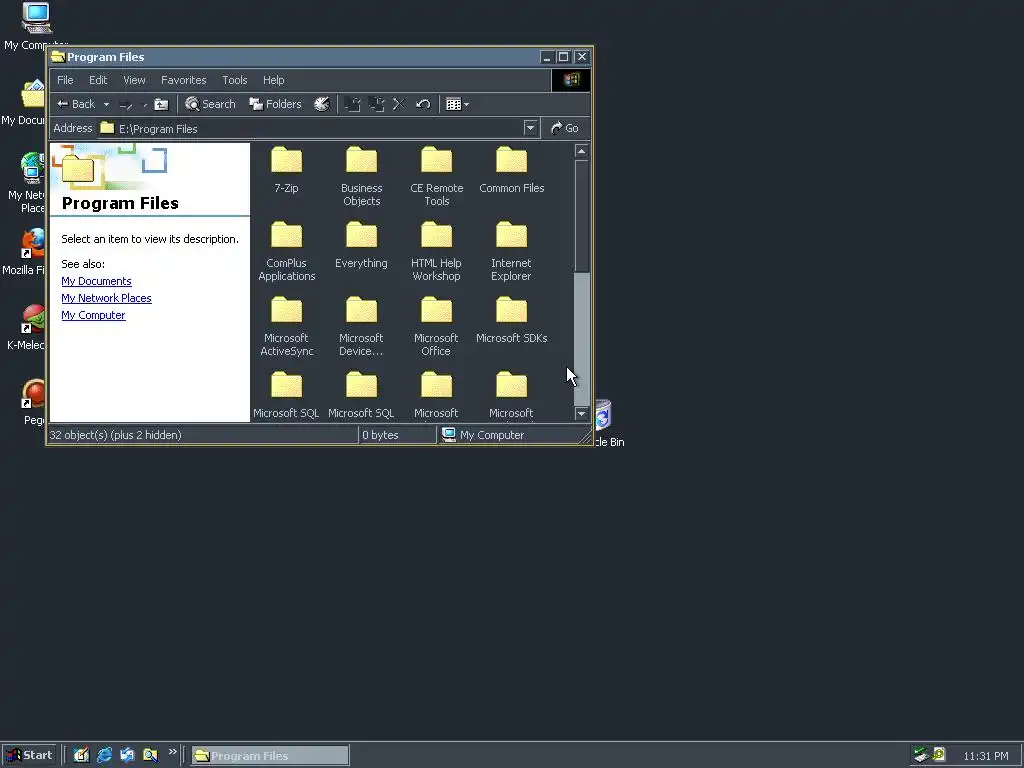Open the Mozilla Firefox desktop shortcut

tap(26, 251)
